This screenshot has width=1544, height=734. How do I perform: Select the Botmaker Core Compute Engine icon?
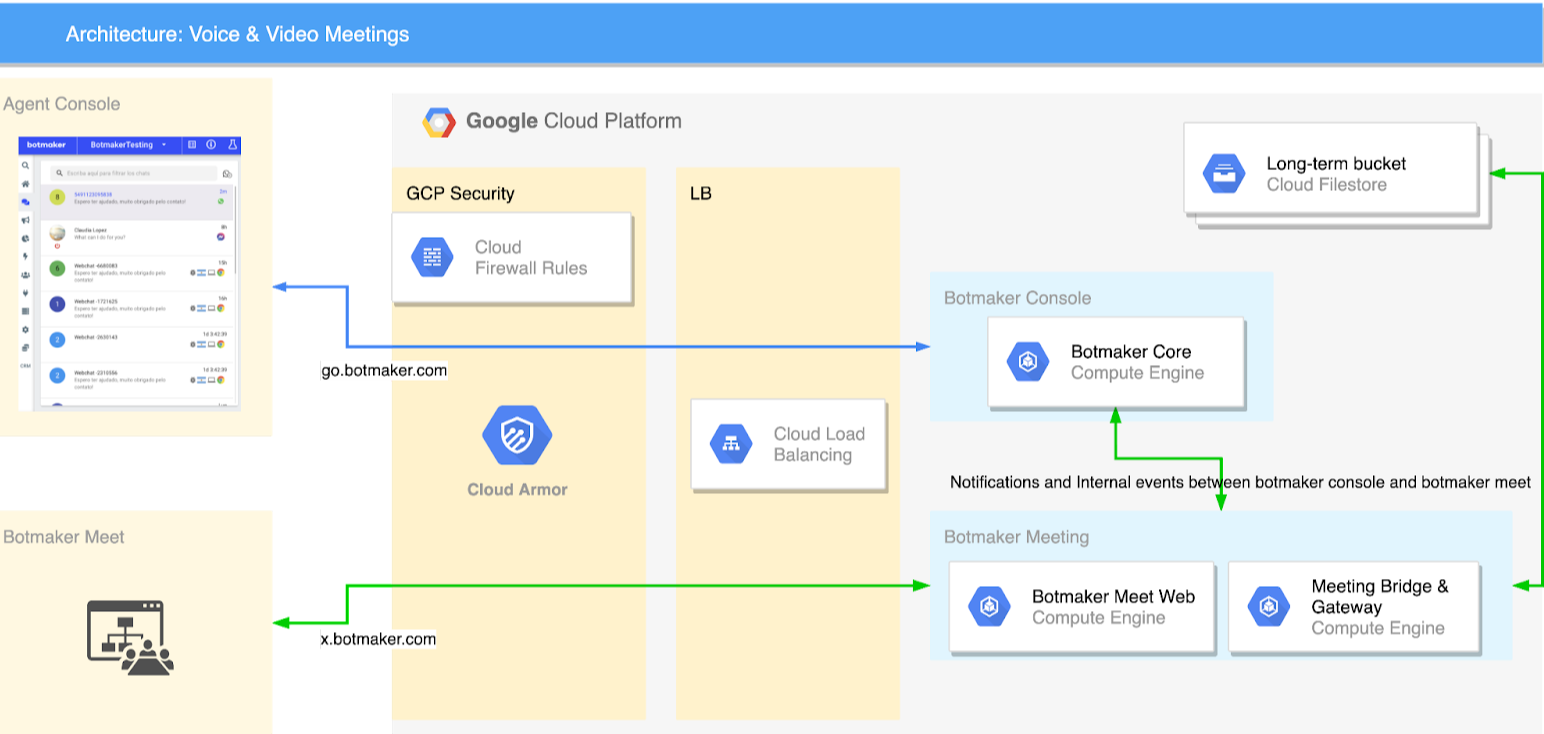[x=1028, y=362]
